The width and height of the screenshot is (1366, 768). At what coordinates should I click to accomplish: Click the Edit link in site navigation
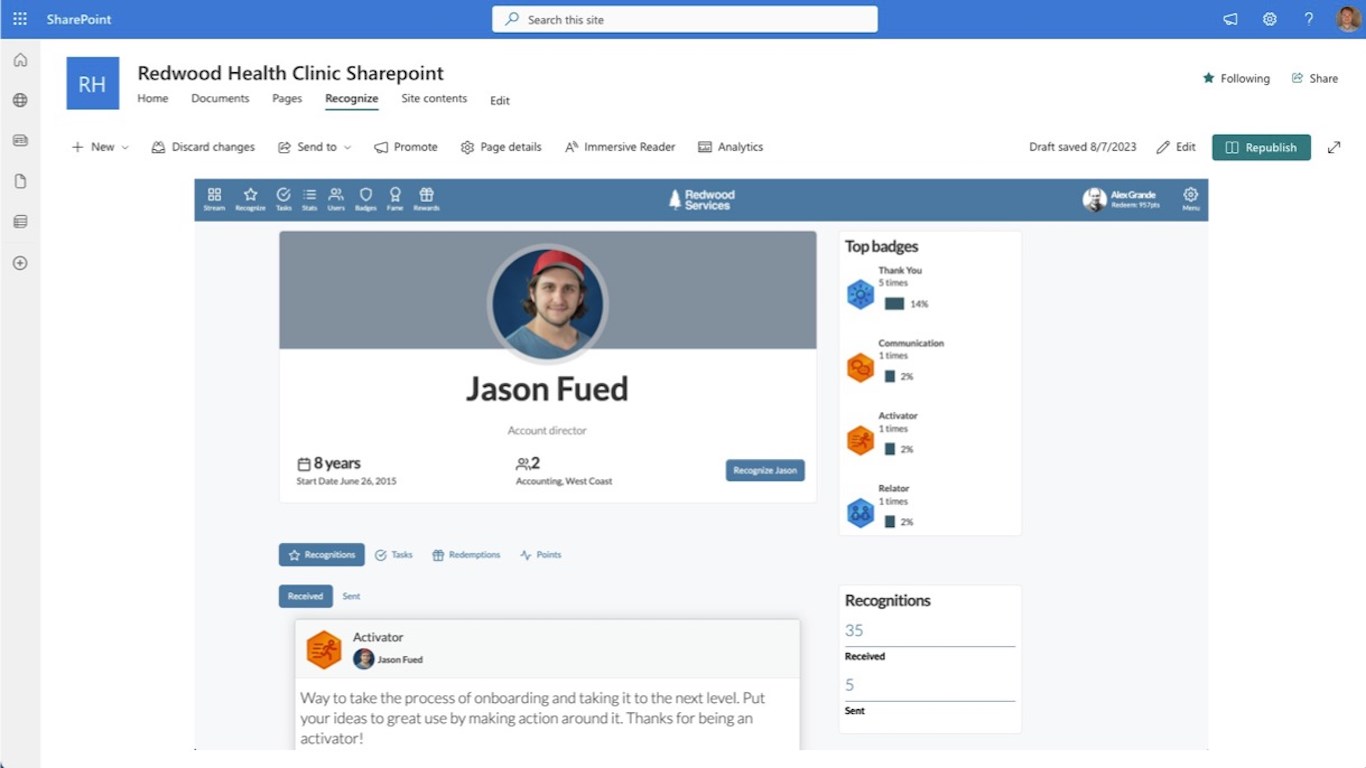[x=500, y=100]
